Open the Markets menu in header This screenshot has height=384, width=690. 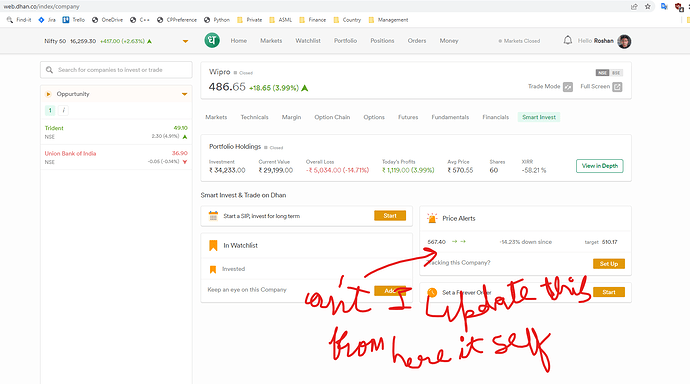(x=271, y=41)
